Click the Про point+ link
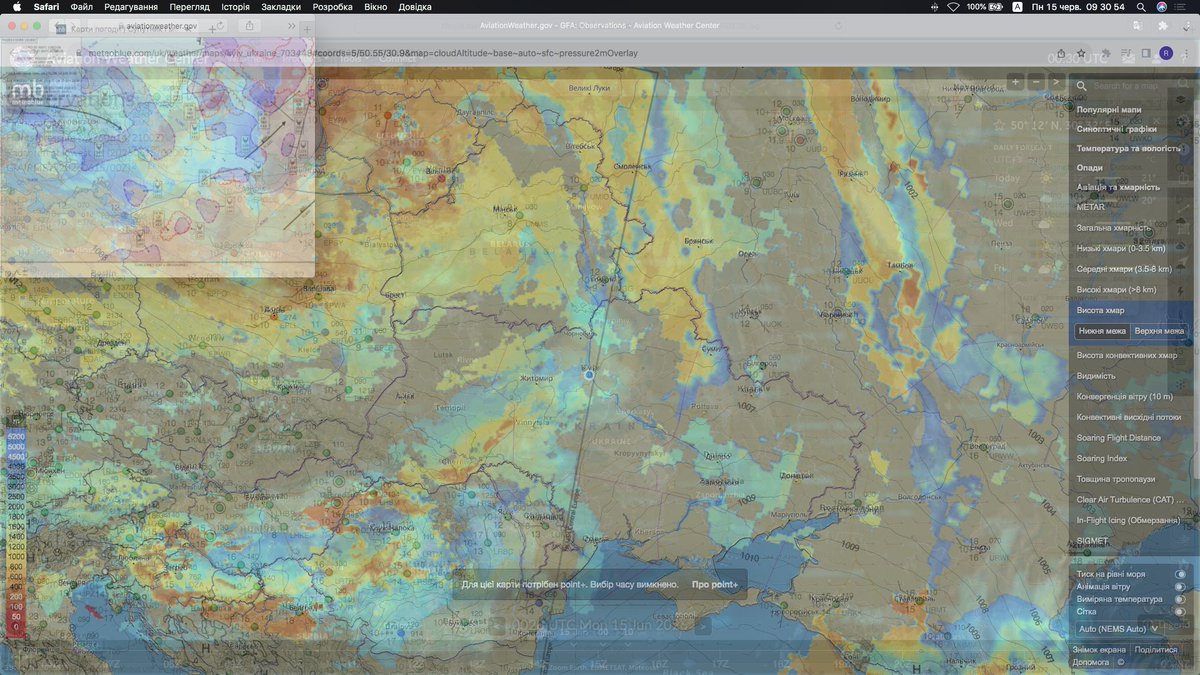The width and height of the screenshot is (1200, 675). 715,584
